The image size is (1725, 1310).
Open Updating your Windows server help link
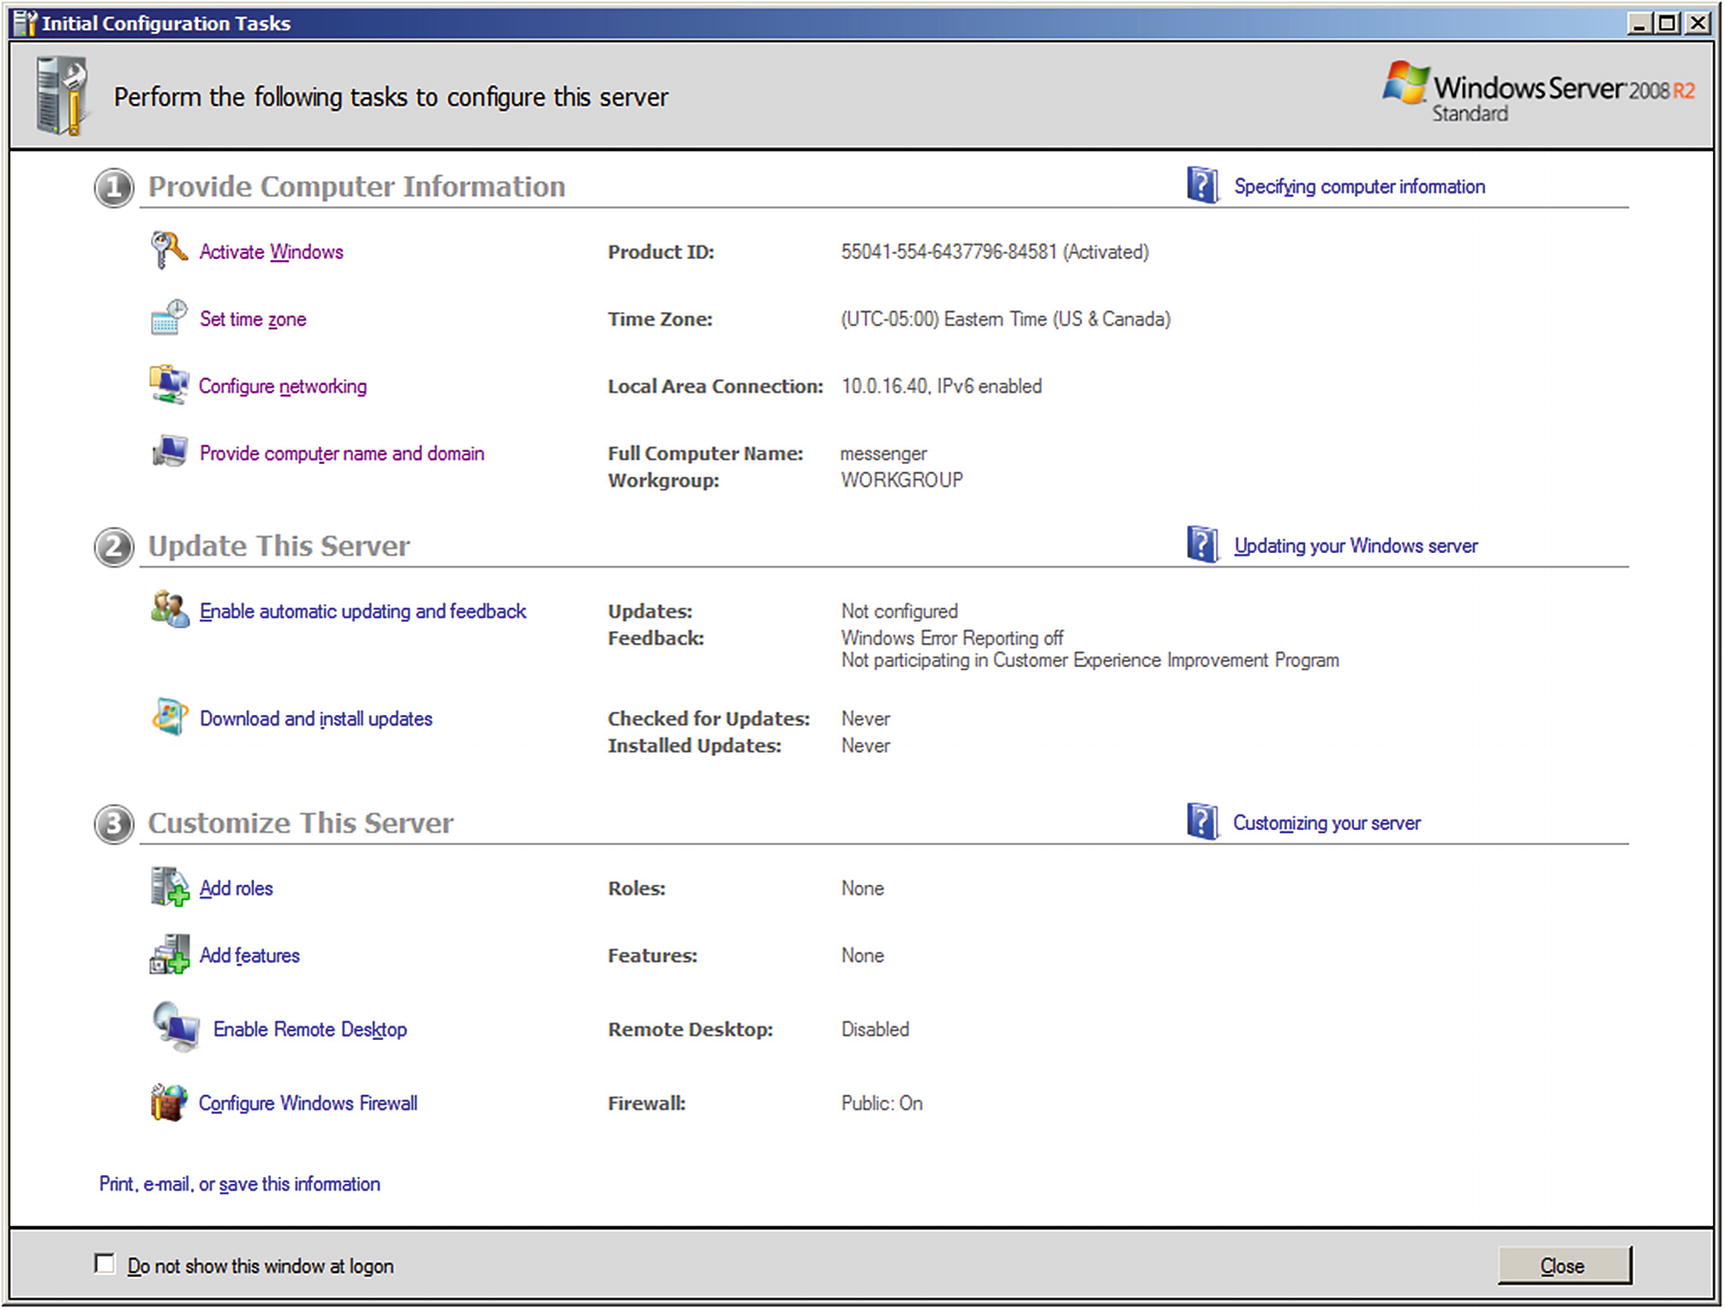[1356, 545]
